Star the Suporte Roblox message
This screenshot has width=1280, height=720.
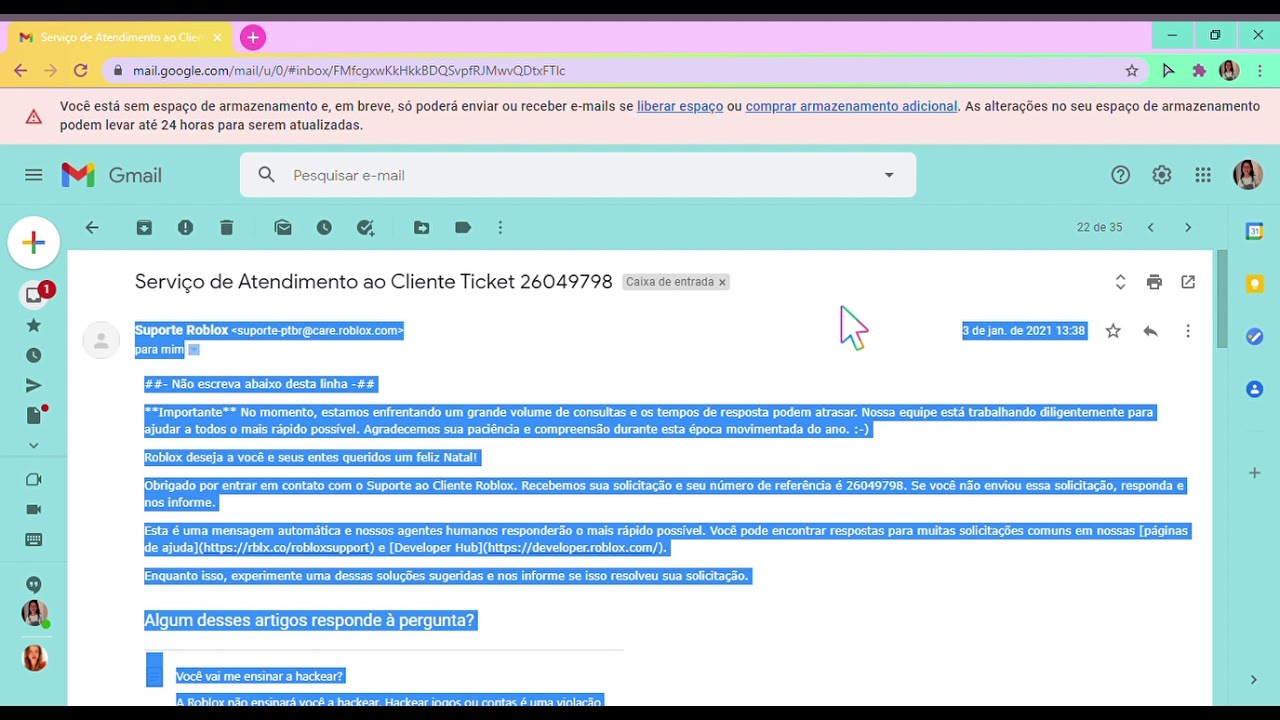coord(1113,331)
